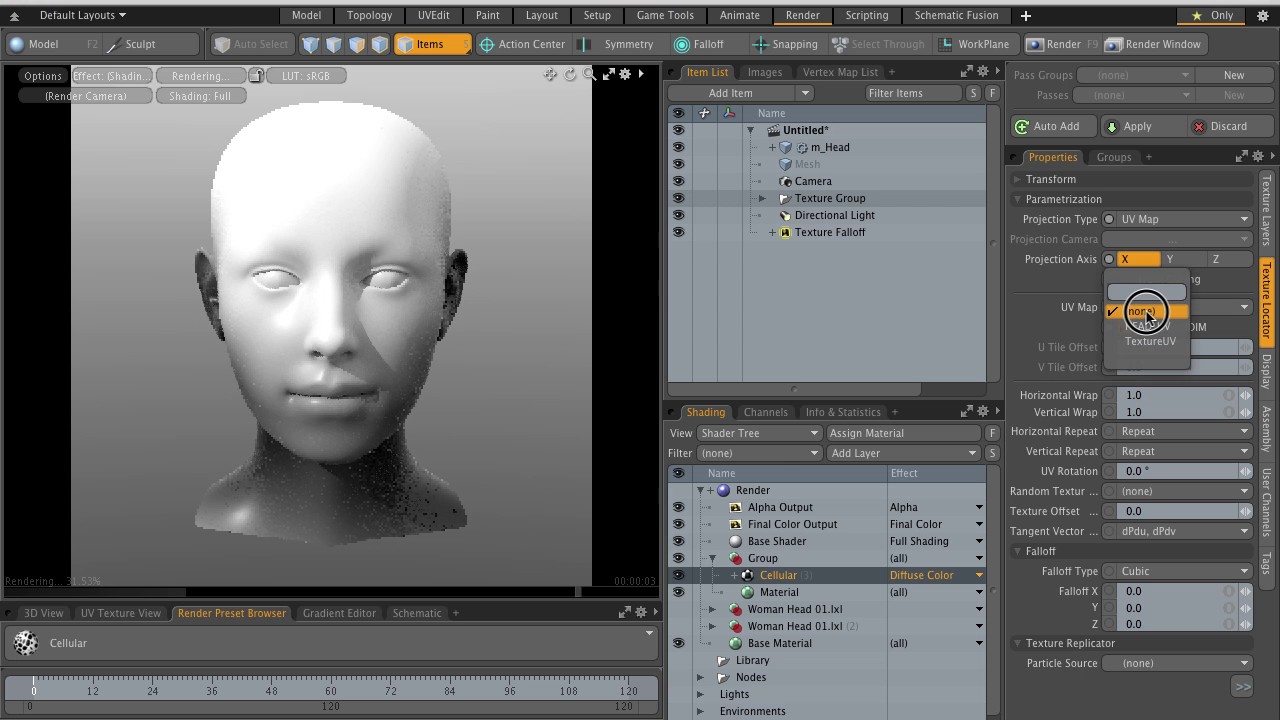Click the Falloff X value field
1280x720 pixels.
[1179, 591]
